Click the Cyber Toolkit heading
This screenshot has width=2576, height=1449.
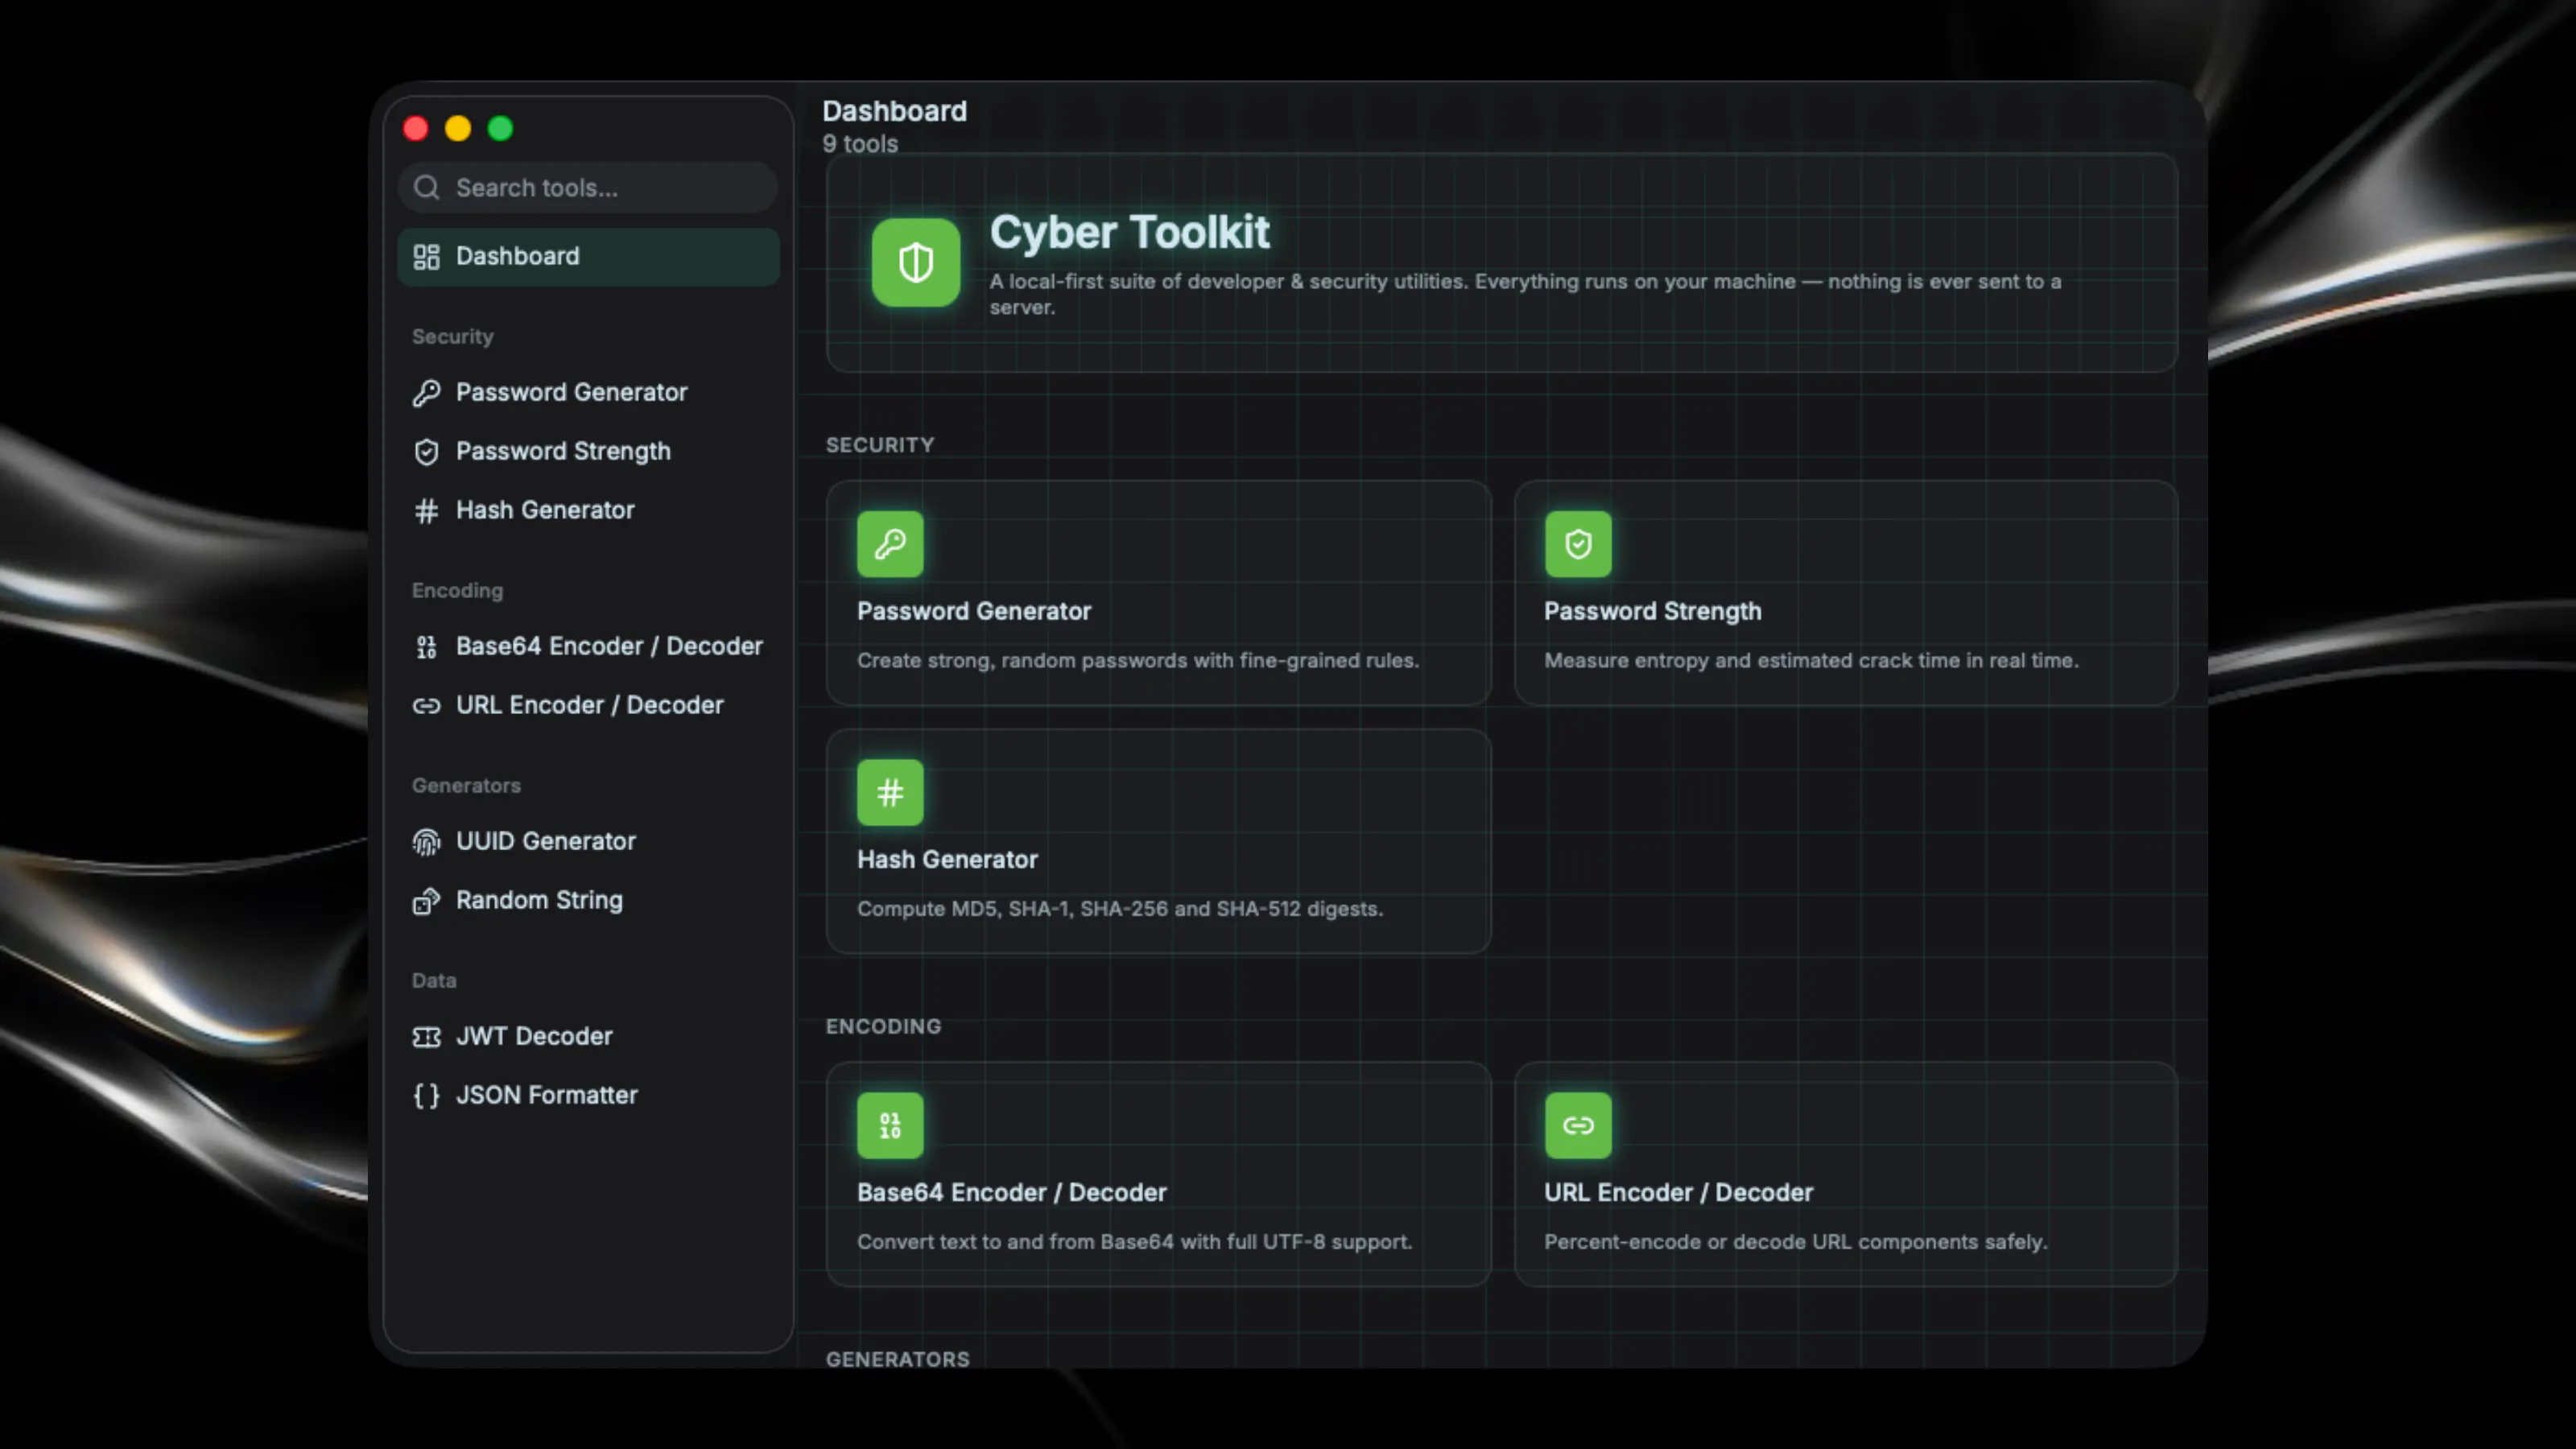[1129, 233]
